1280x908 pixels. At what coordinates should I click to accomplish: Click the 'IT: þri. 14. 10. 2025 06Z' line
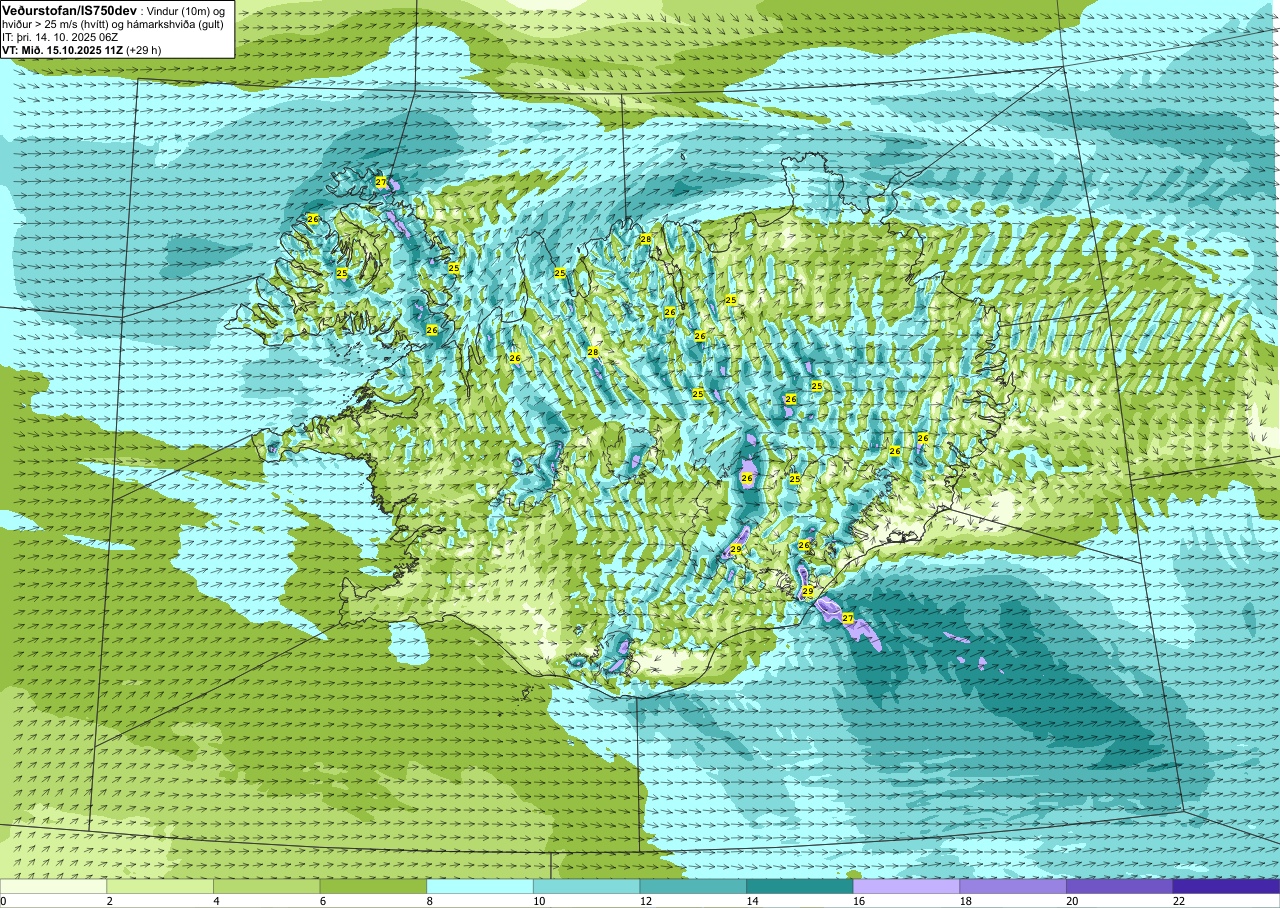coord(62,36)
